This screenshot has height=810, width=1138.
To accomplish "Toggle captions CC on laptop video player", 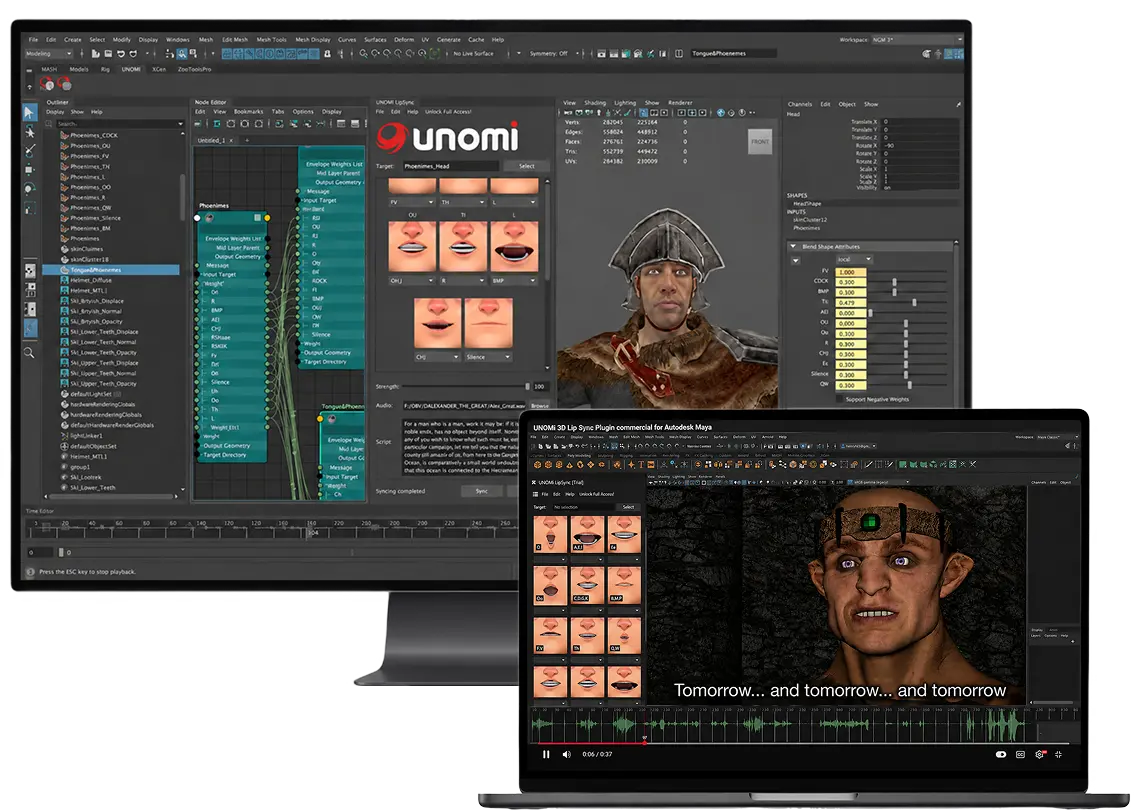I will click(x=1020, y=754).
